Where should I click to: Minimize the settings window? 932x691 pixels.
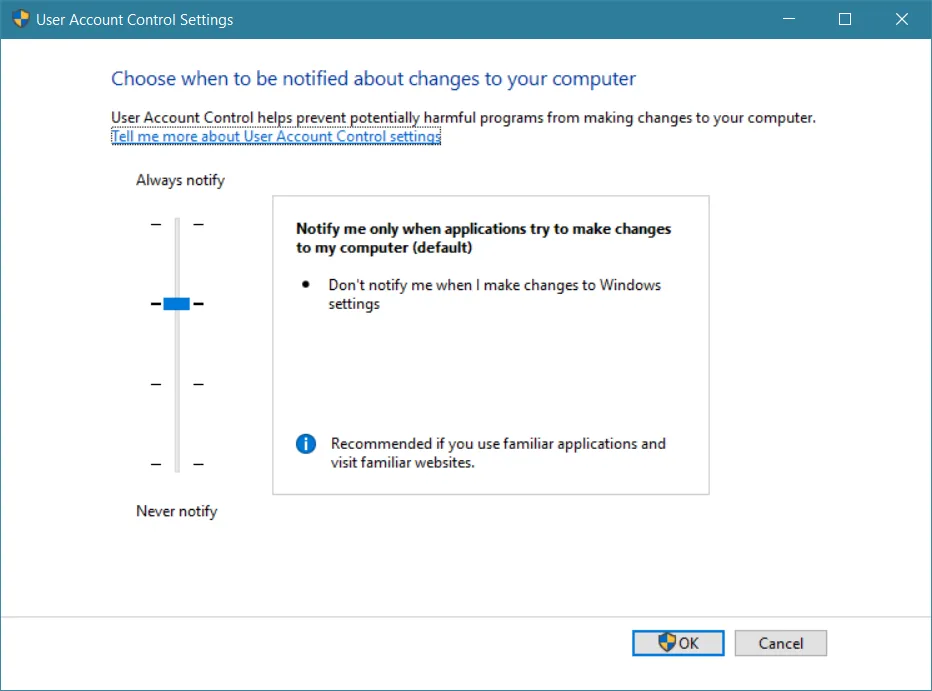tap(789, 19)
